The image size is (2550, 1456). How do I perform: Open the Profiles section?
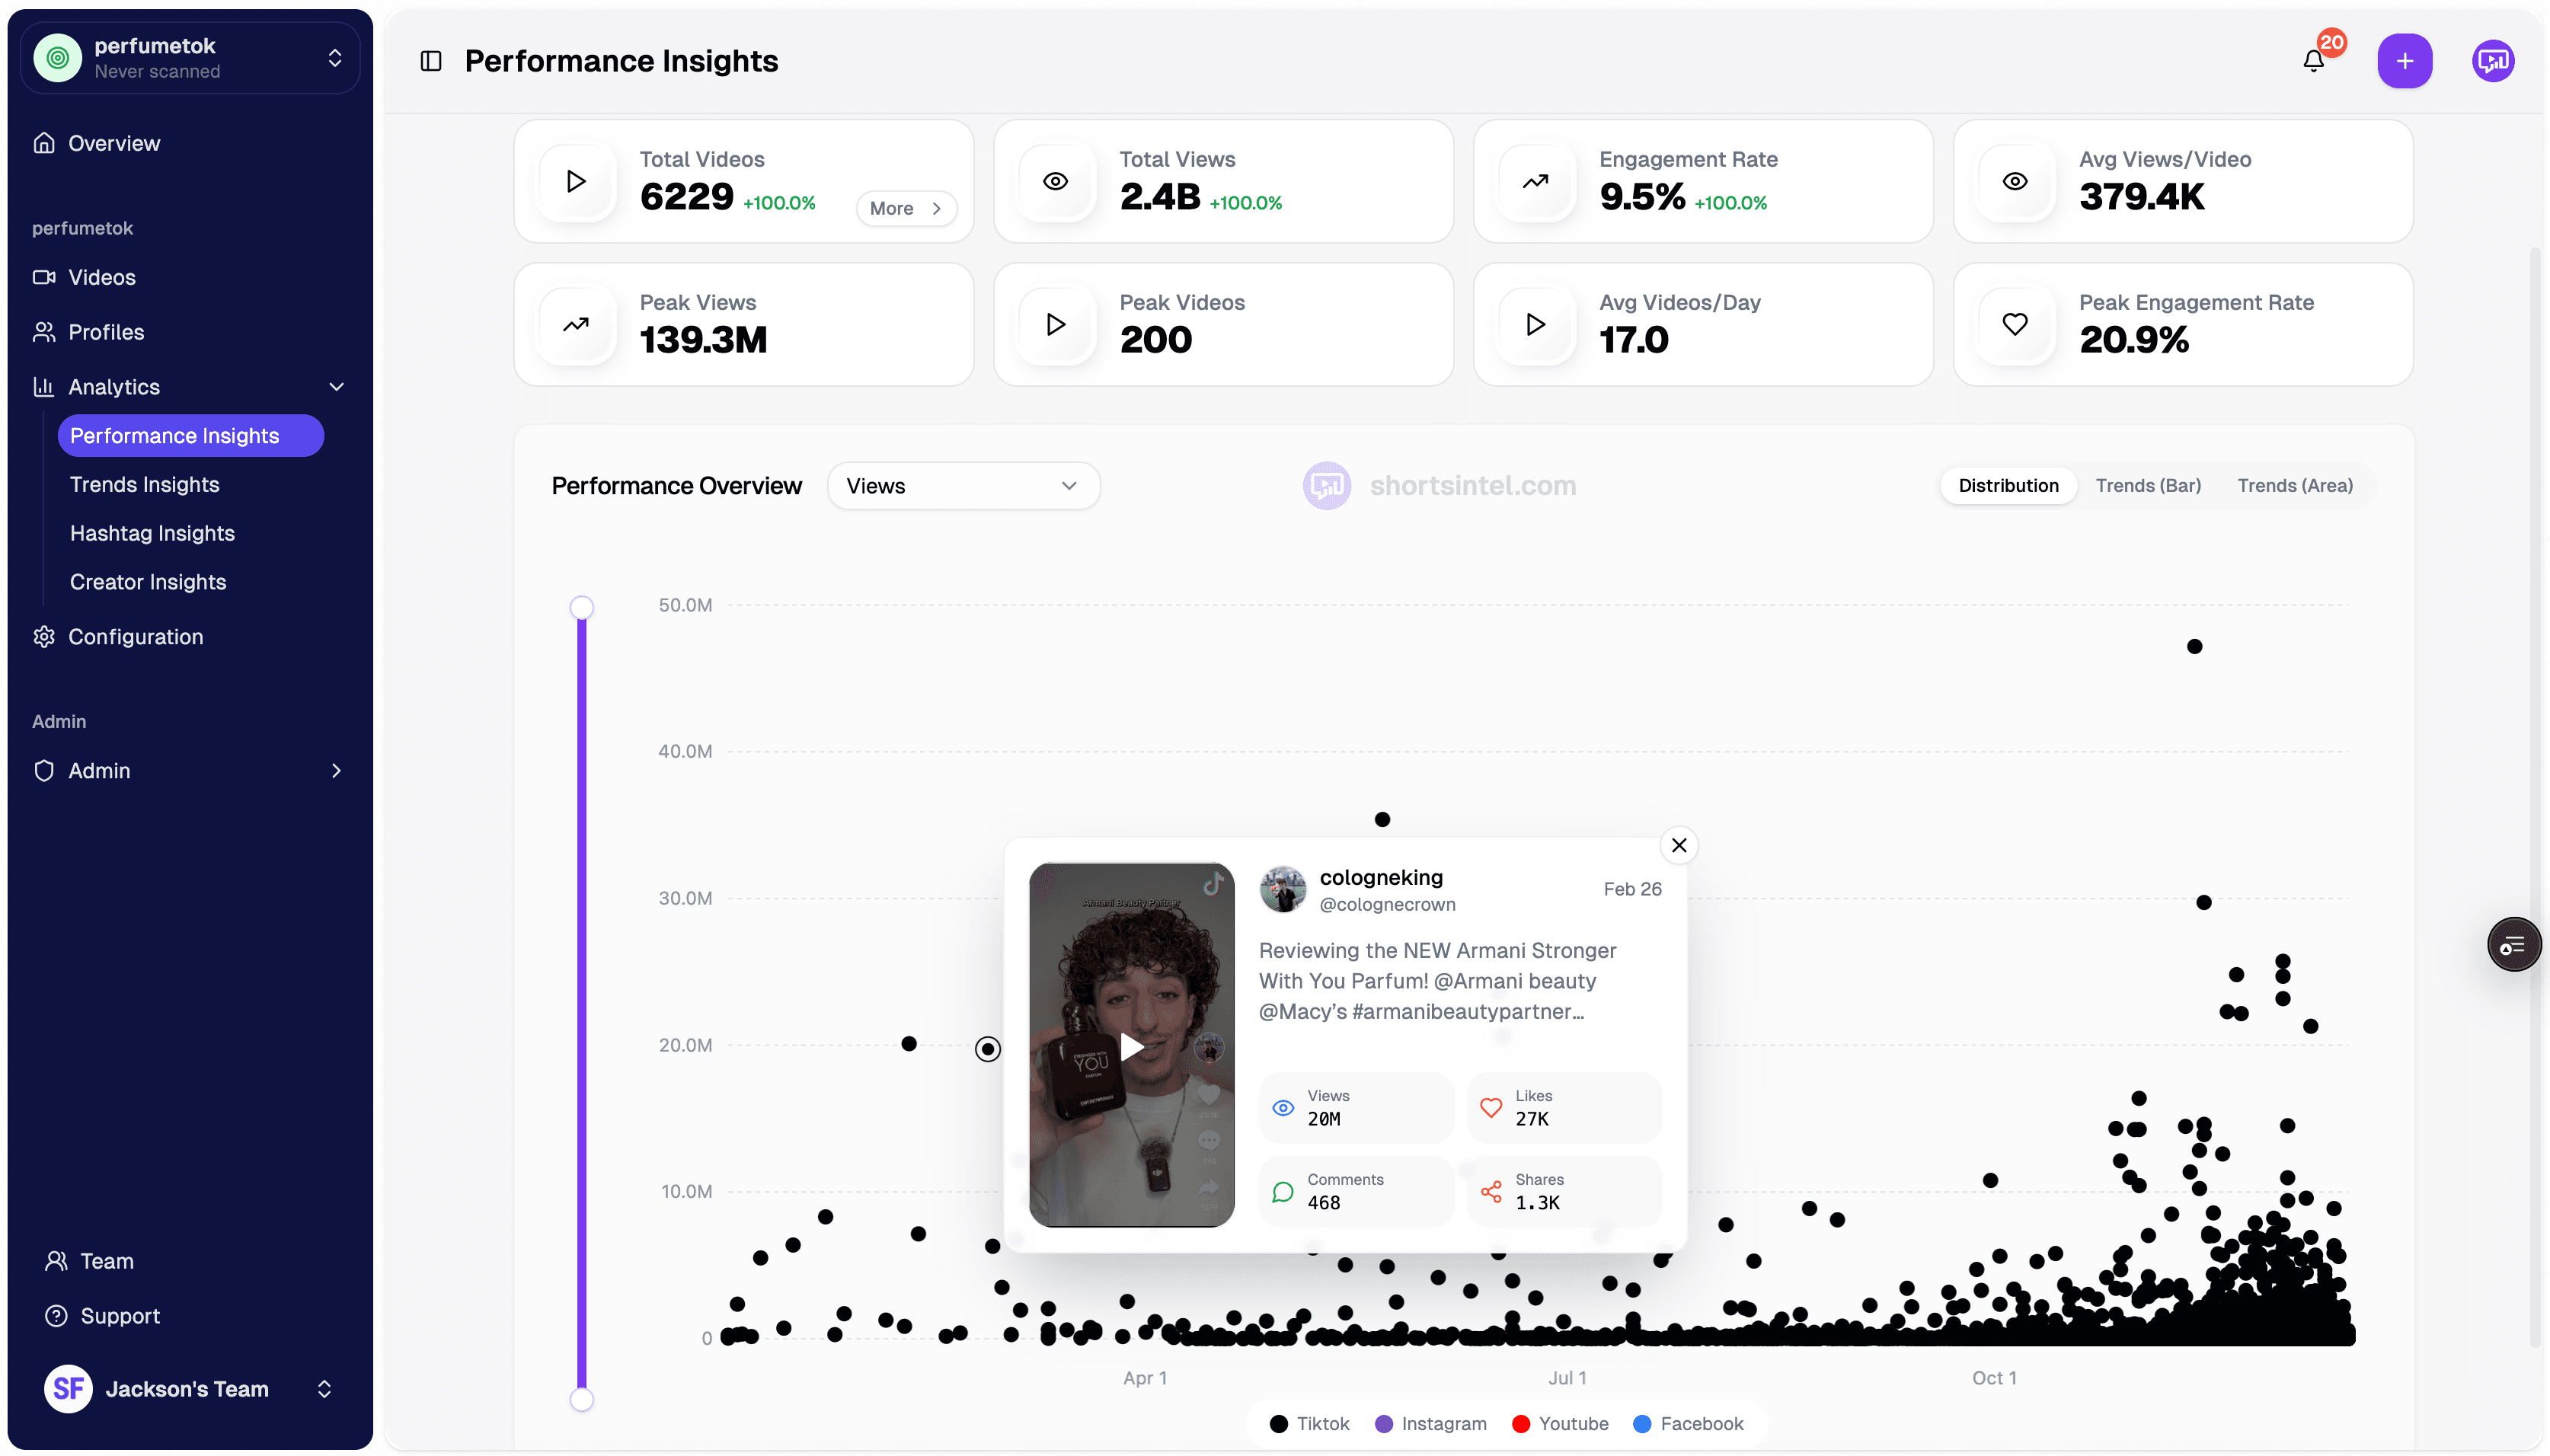click(x=106, y=332)
